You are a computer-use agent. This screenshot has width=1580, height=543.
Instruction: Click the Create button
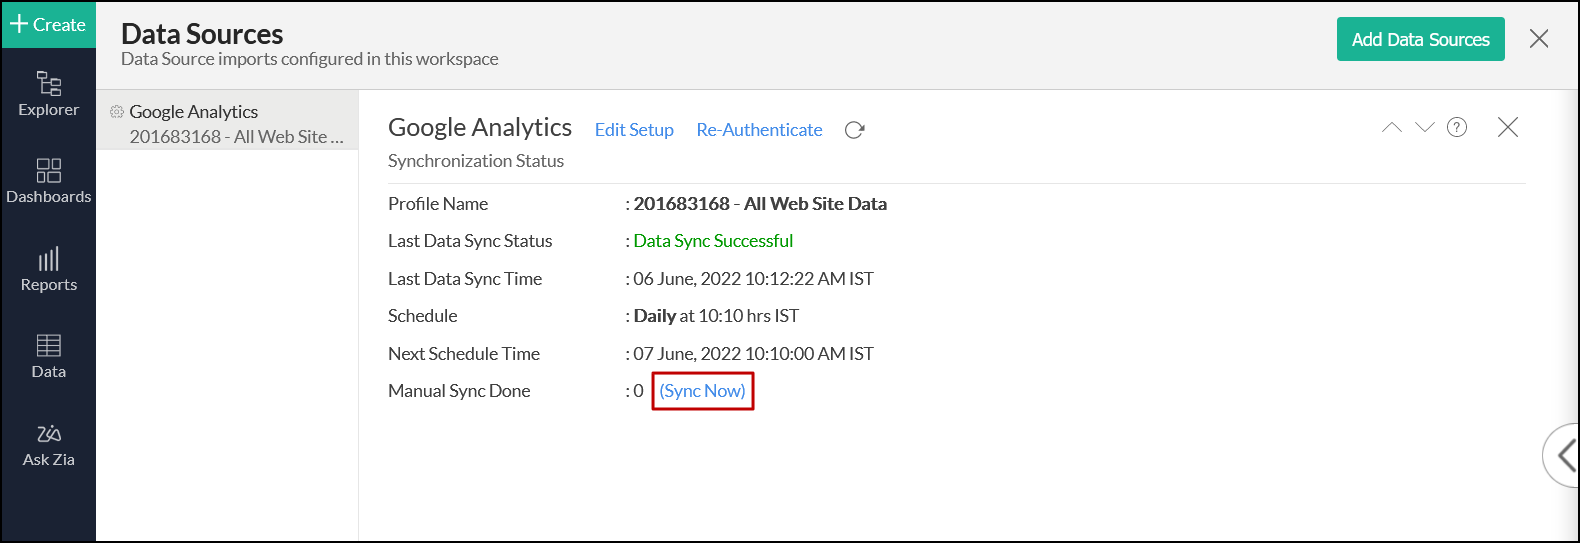pyautogui.click(x=48, y=24)
